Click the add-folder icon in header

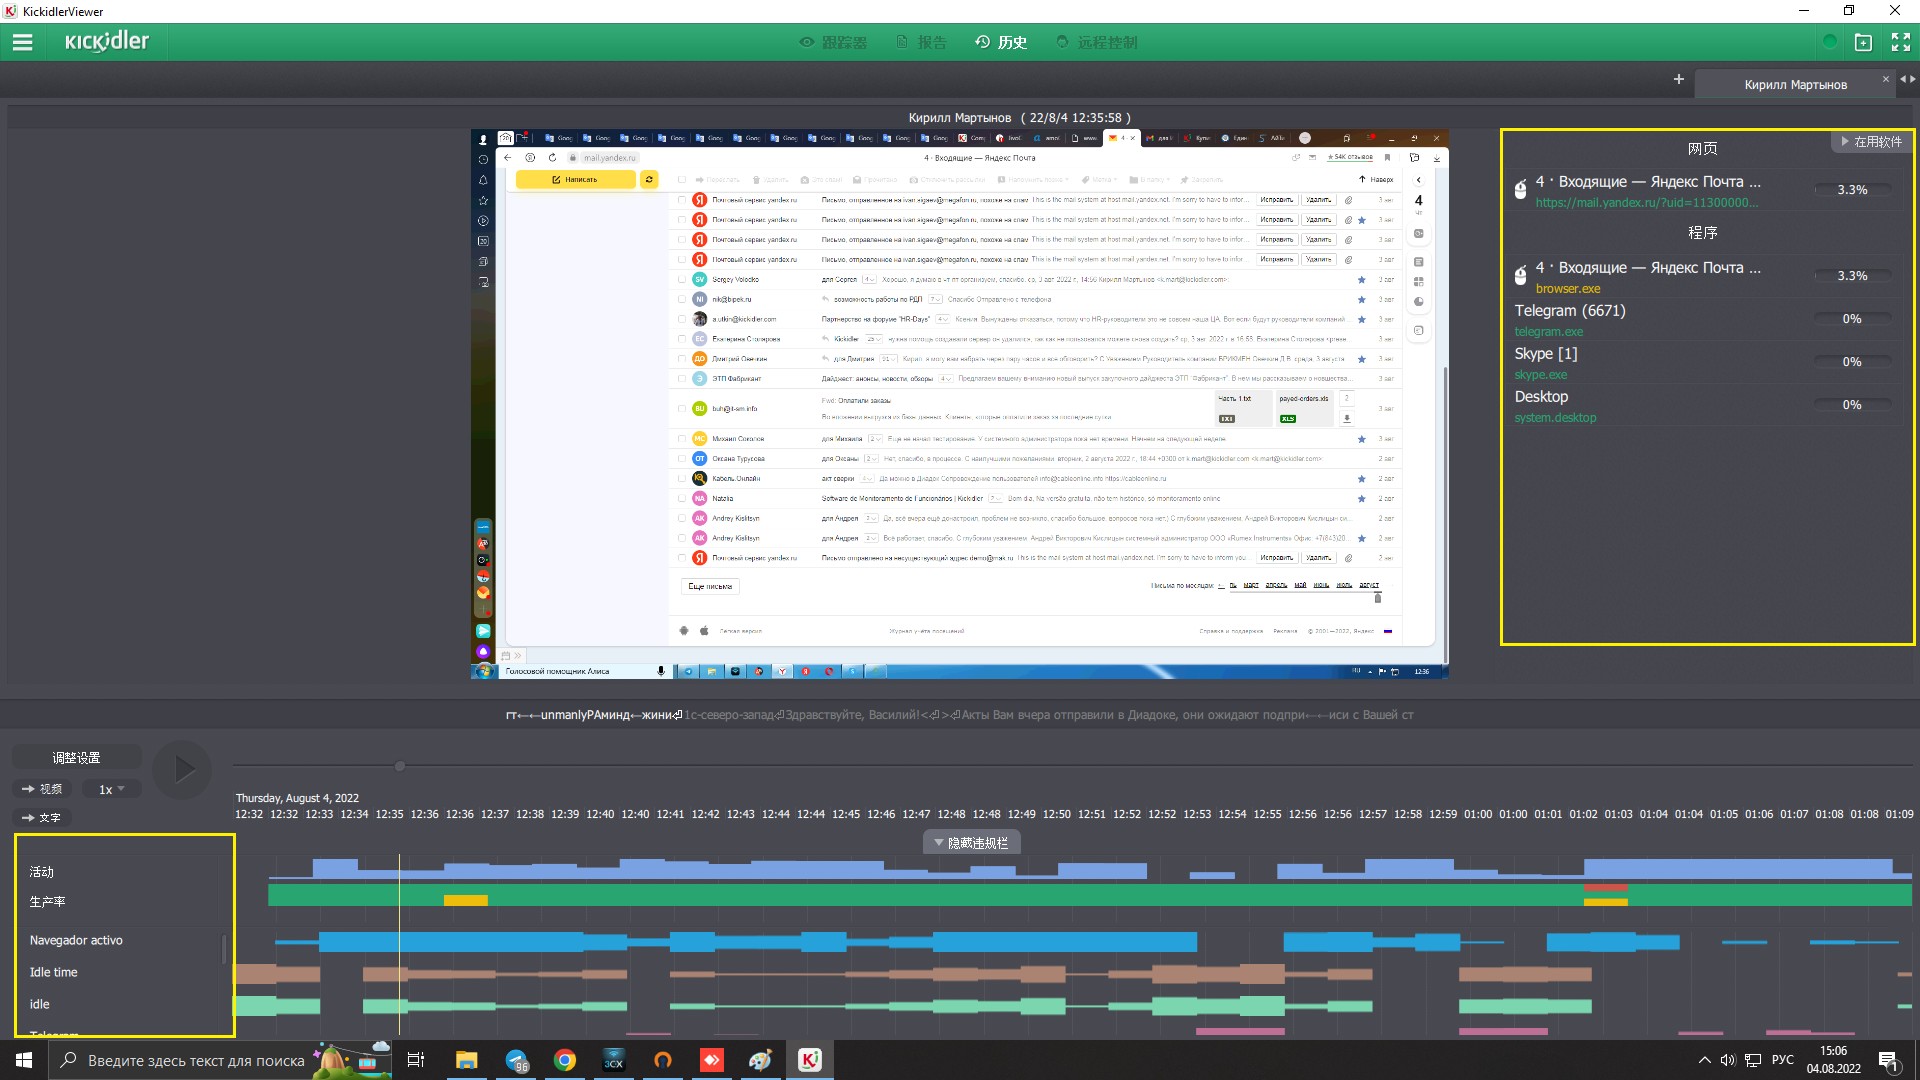click(x=1863, y=42)
